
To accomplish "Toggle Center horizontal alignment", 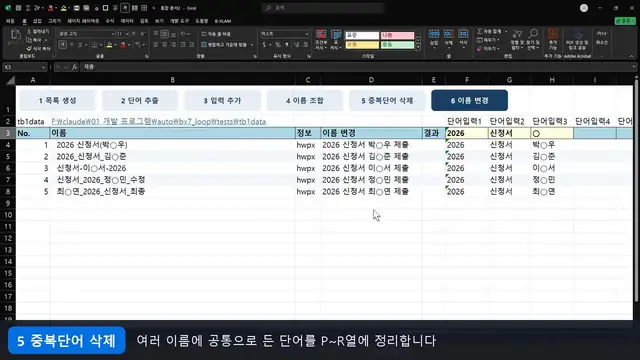I will tap(164, 45).
